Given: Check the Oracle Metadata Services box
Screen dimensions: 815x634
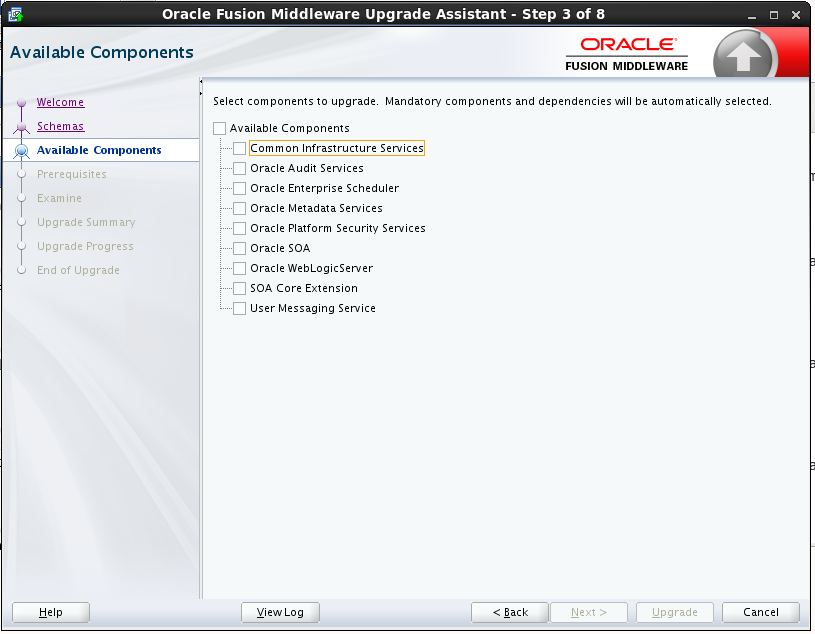Looking at the screenshot, I should (239, 208).
